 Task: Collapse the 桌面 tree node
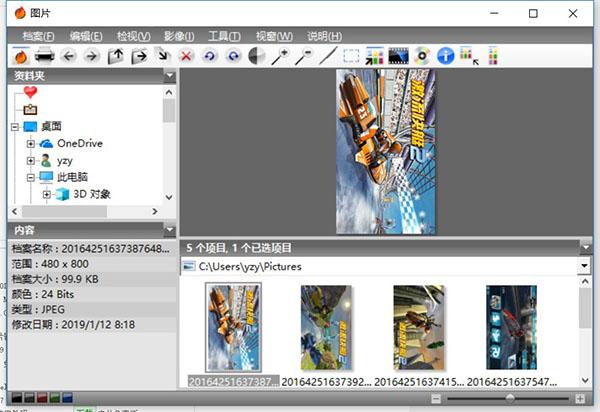(x=15, y=127)
